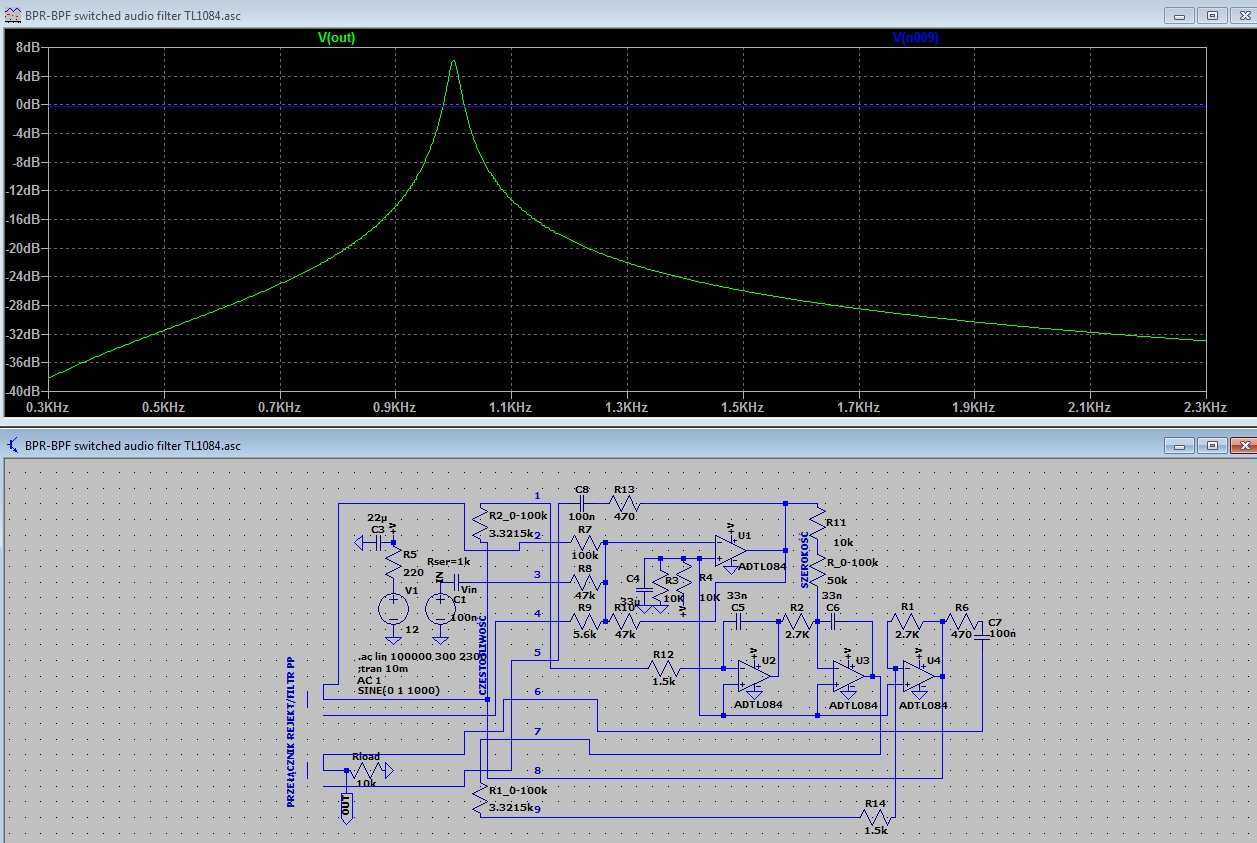Click the V(out) green trace label
Viewport: 1257px width, 843px height.
click(336, 38)
